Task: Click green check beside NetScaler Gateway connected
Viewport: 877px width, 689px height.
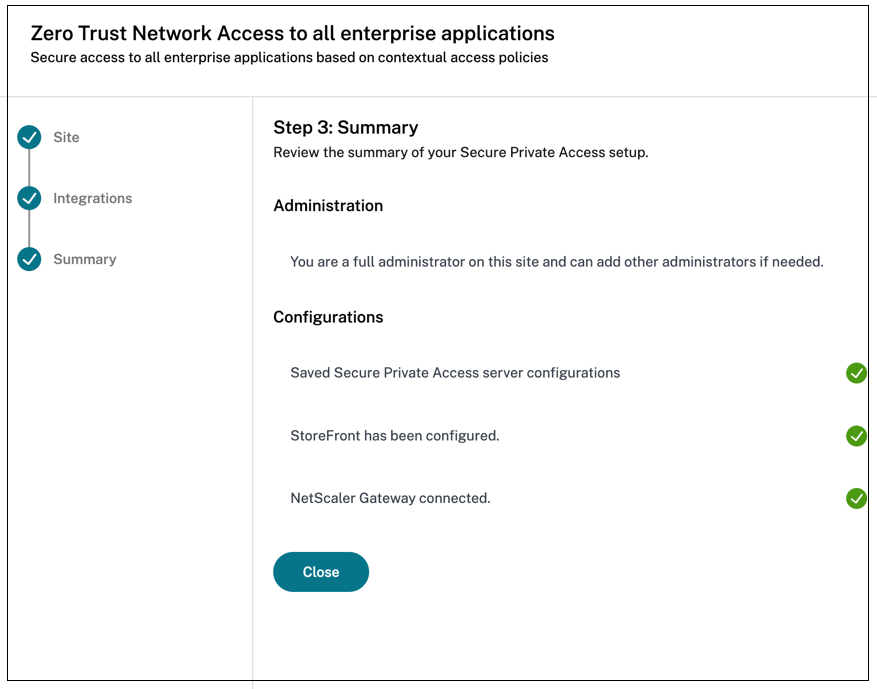Action: click(856, 498)
